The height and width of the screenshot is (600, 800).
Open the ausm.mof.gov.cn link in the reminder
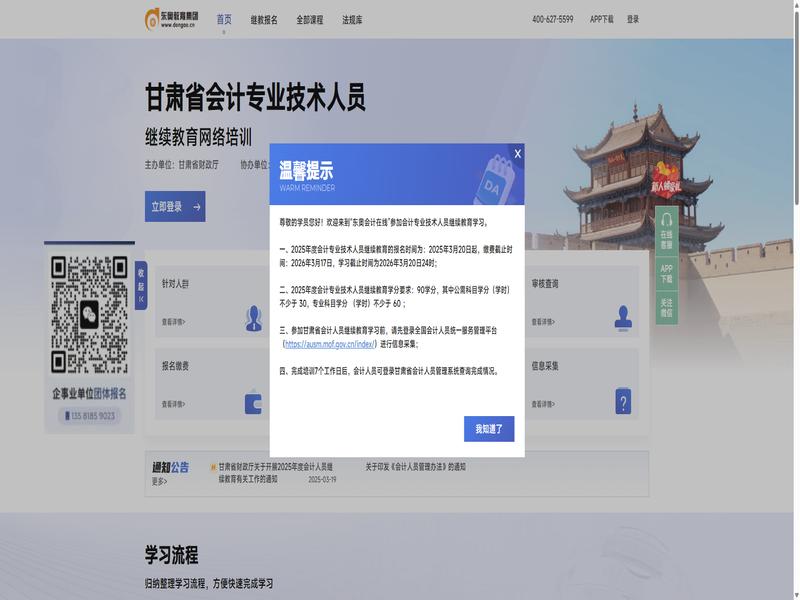330,344
